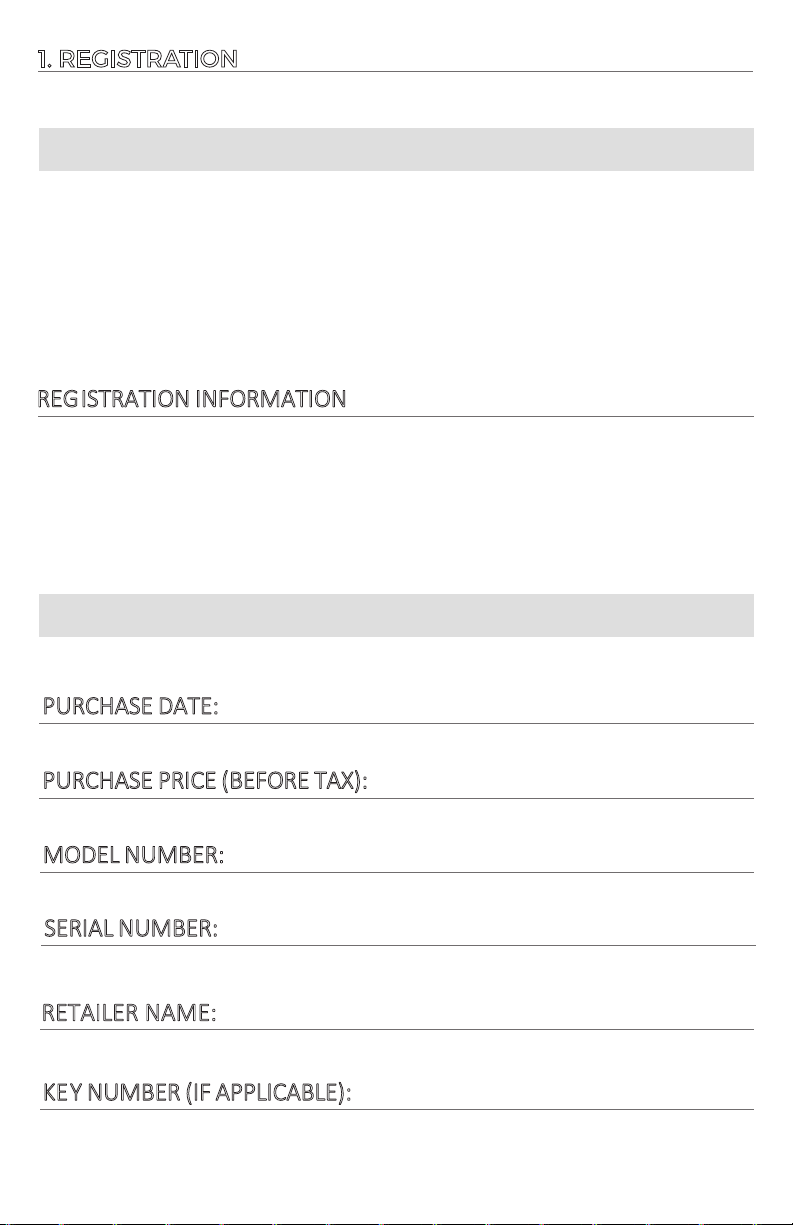
Task: Click the "SERIAL NUMBER:" label
Action: pyautogui.click(x=131, y=929)
